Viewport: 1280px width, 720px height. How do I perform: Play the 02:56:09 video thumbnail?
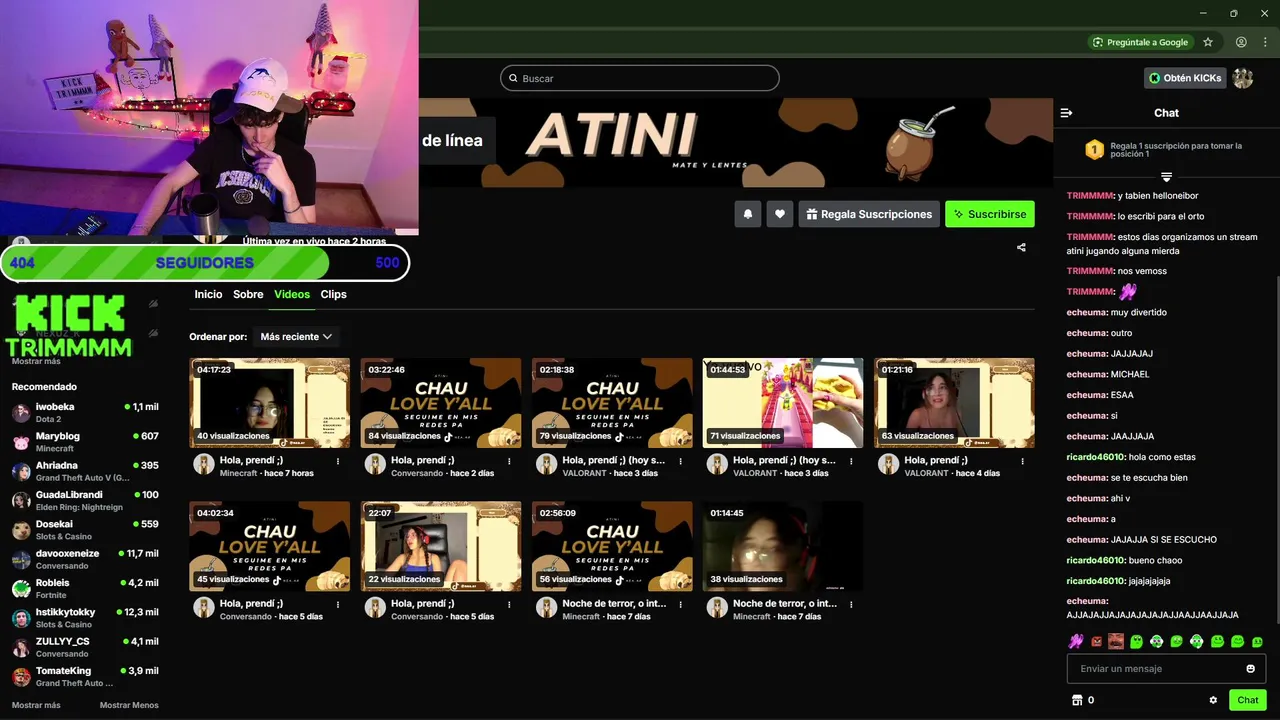point(612,546)
